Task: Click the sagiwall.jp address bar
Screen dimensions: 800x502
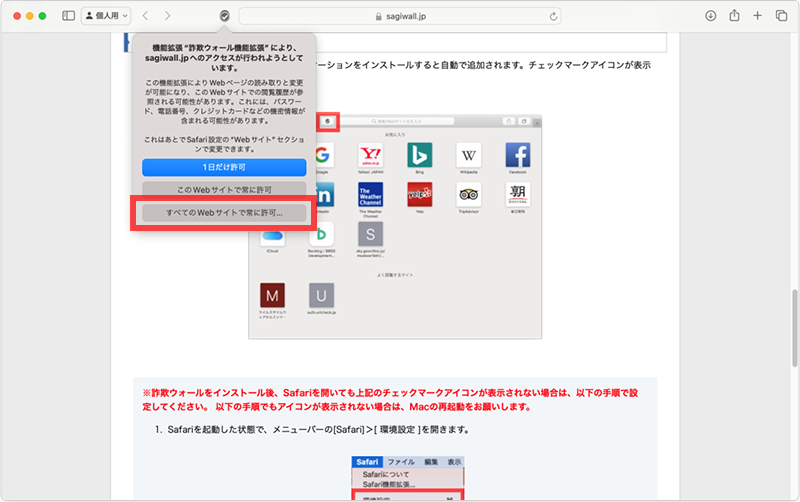Action: point(400,16)
